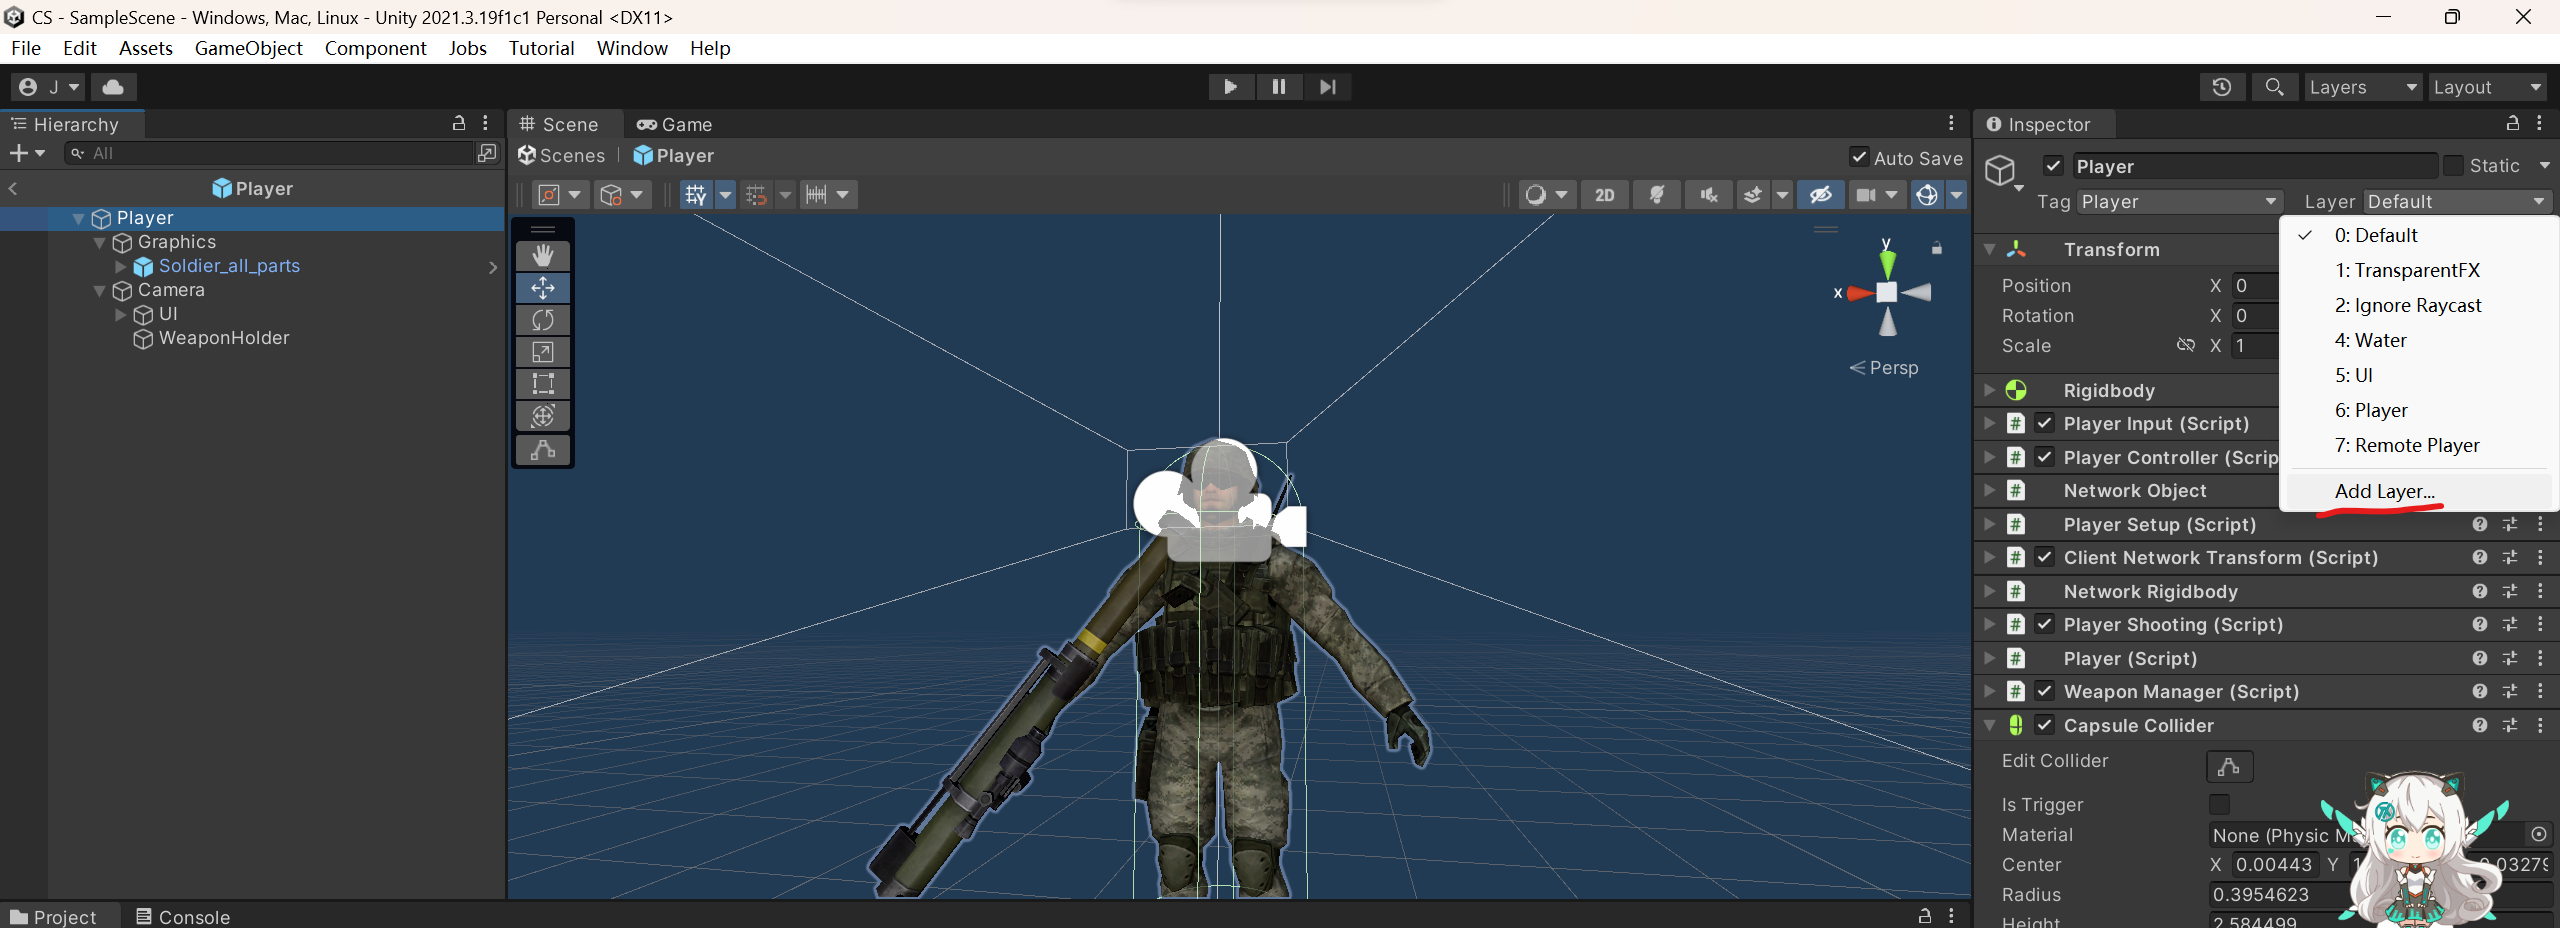Viewport: 2560px width, 928px height.
Task: Disable the Capsule Collider checkbox
Action: (2045, 725)
